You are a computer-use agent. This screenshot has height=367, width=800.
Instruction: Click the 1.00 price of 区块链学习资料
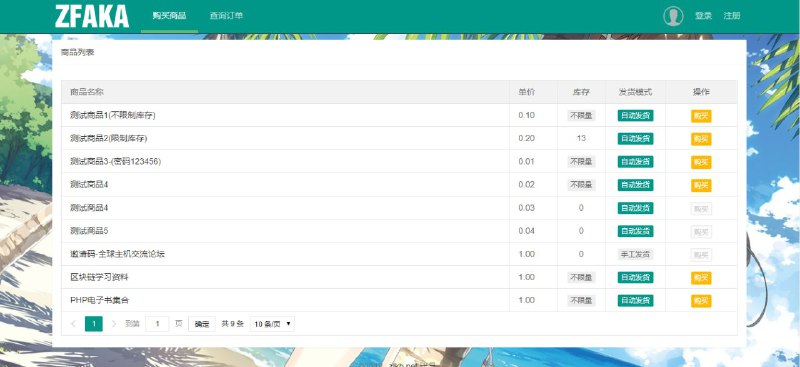pos(526,277)
